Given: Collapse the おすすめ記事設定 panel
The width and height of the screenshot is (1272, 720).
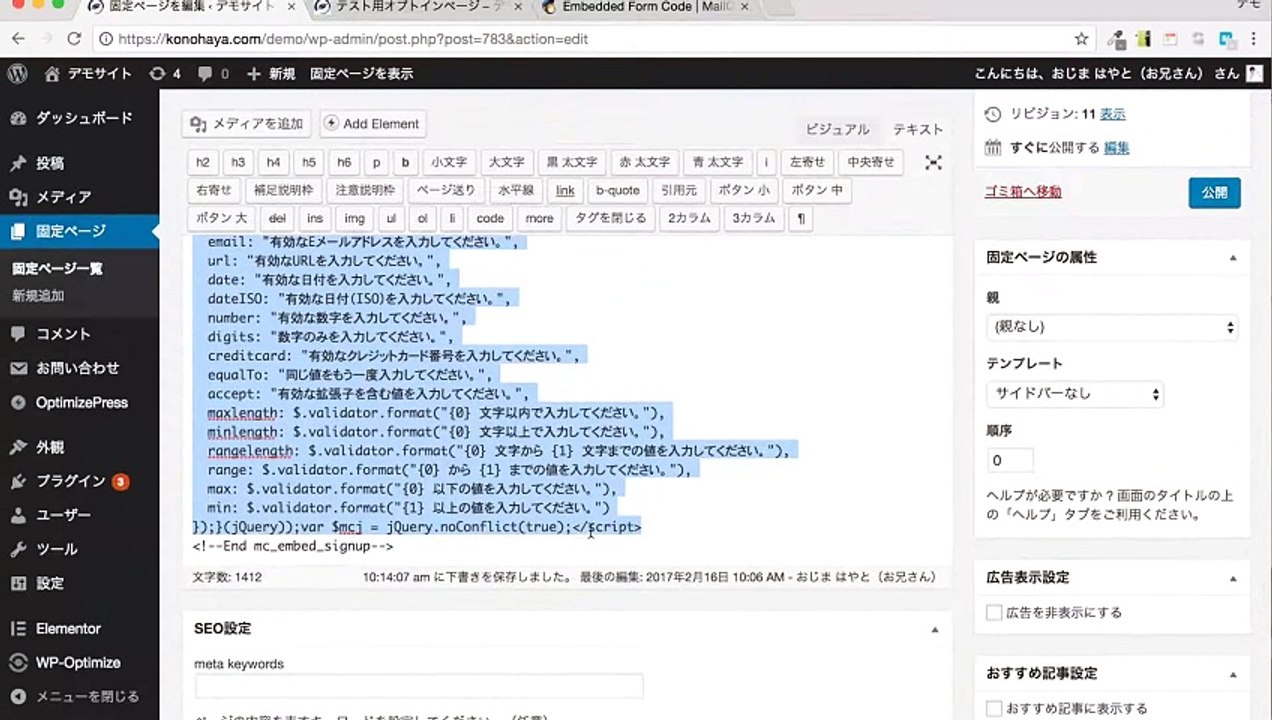Looking at the screenshot, I should 1232,674.
